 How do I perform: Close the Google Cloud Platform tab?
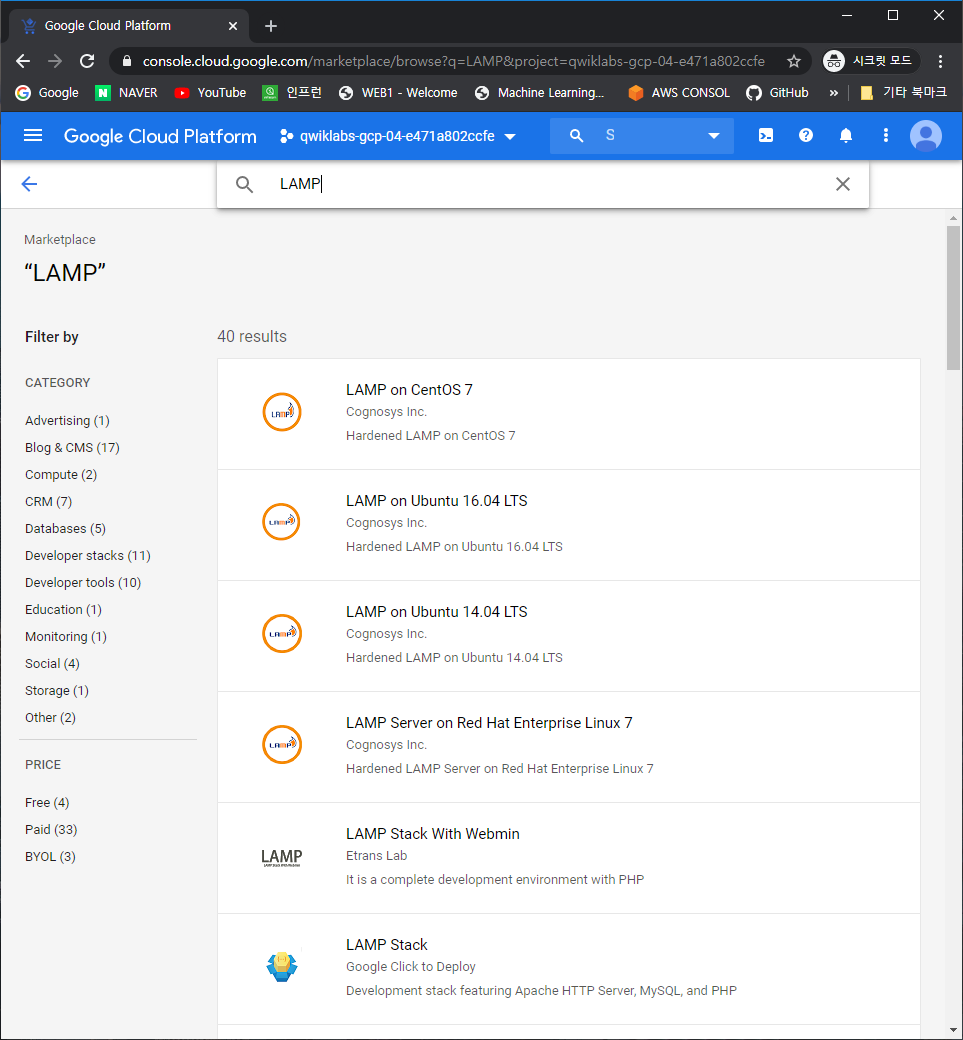[233, 26]
